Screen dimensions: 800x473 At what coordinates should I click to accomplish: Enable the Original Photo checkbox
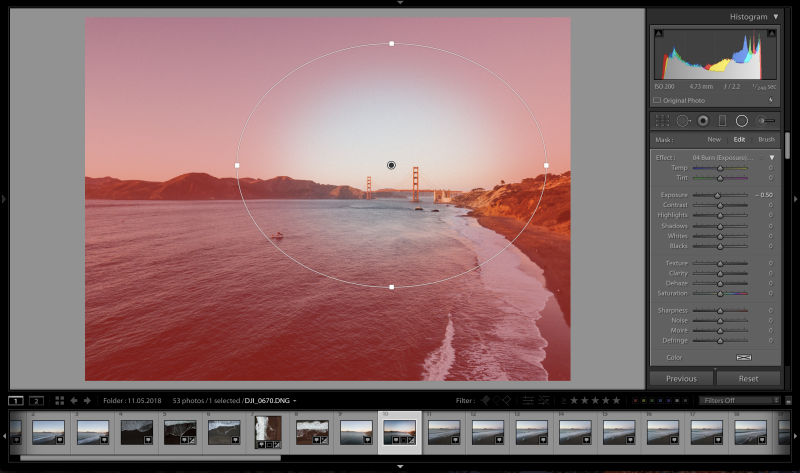(657, 101)
